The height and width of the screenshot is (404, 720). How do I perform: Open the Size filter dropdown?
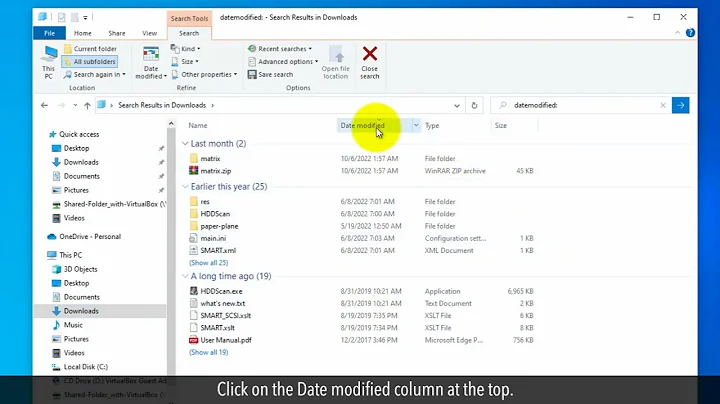tap(185, 62)
